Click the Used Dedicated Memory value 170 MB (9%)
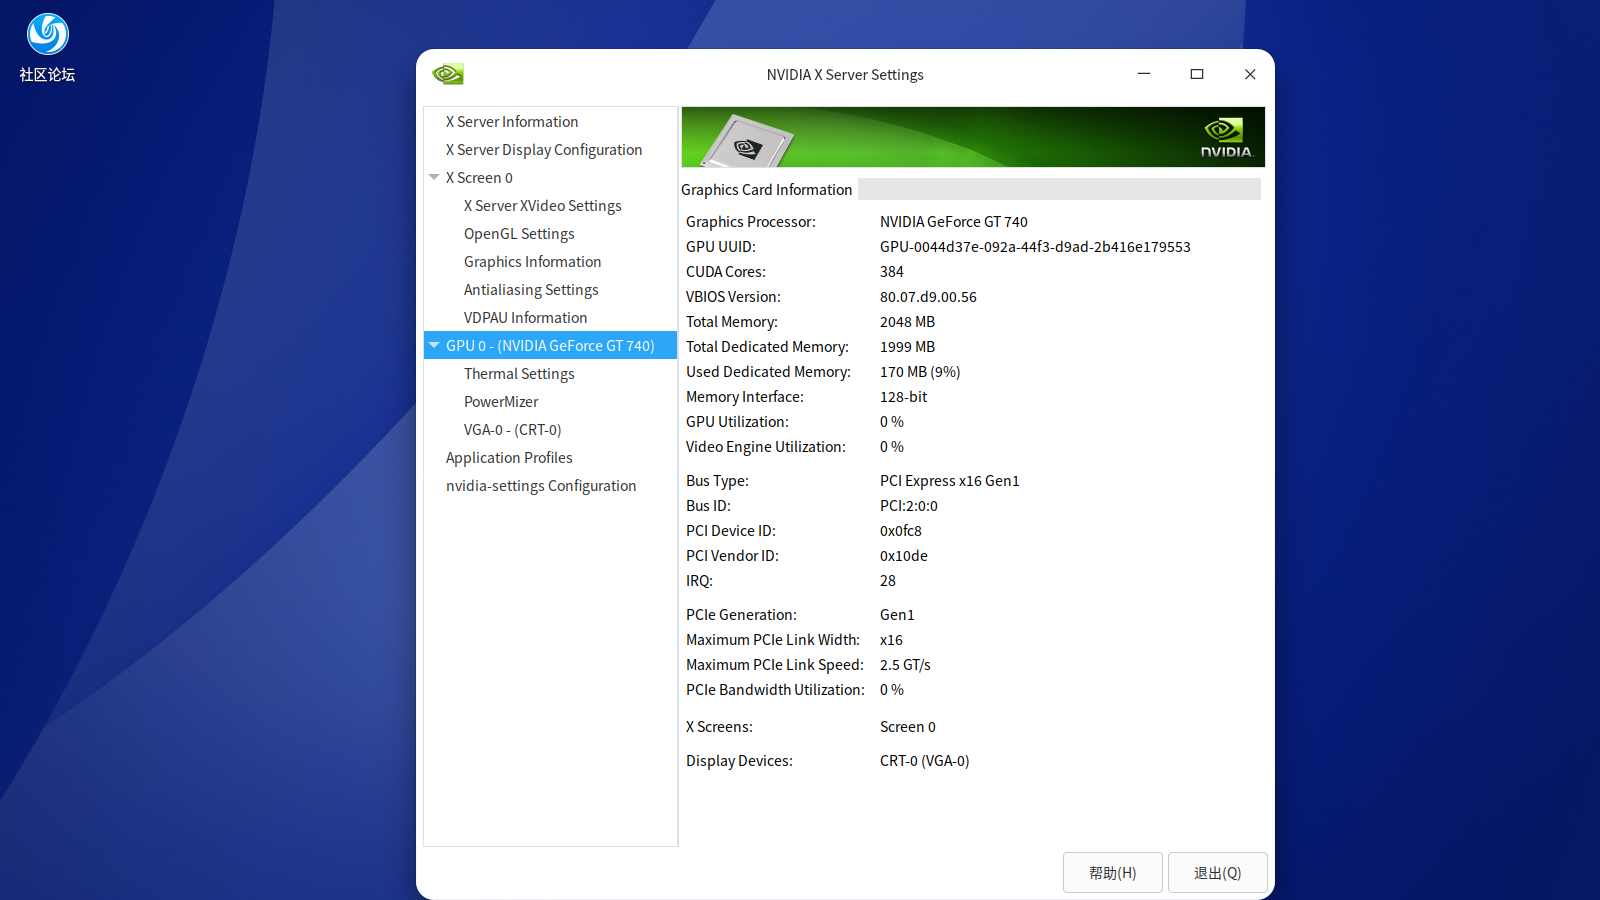 920,372
